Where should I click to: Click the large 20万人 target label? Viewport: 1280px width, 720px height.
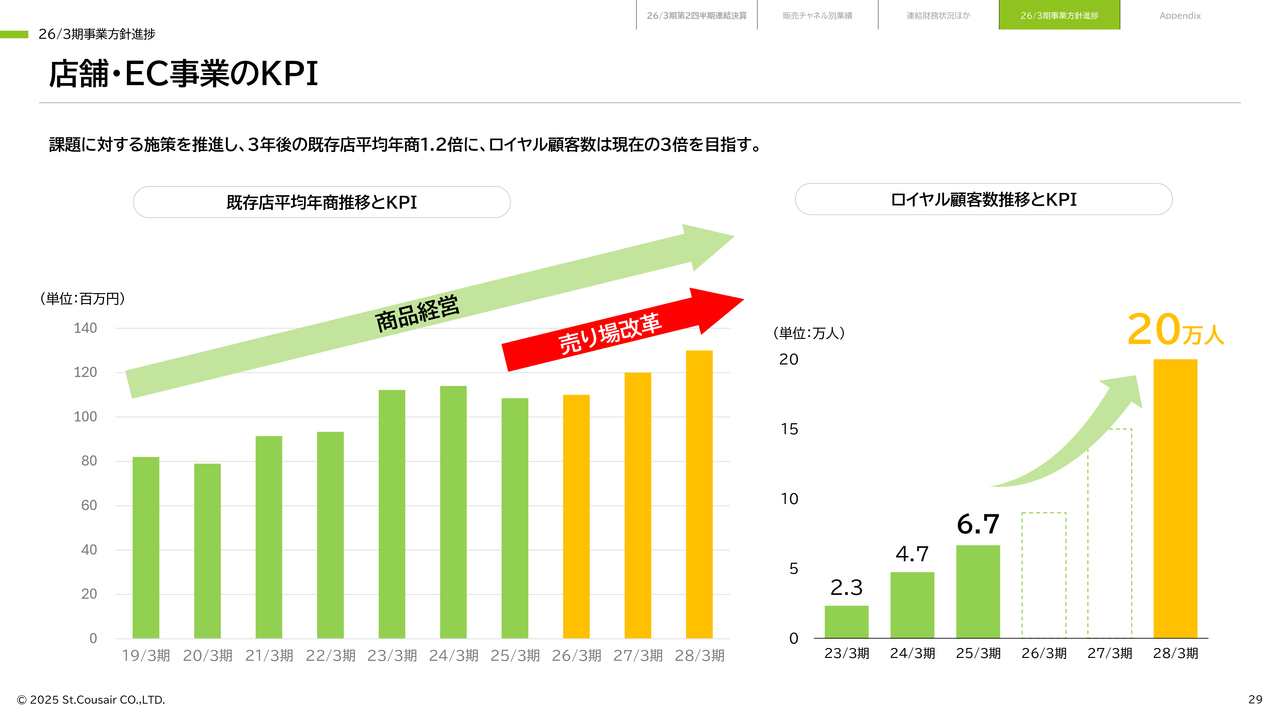[x=1175, y=331]
